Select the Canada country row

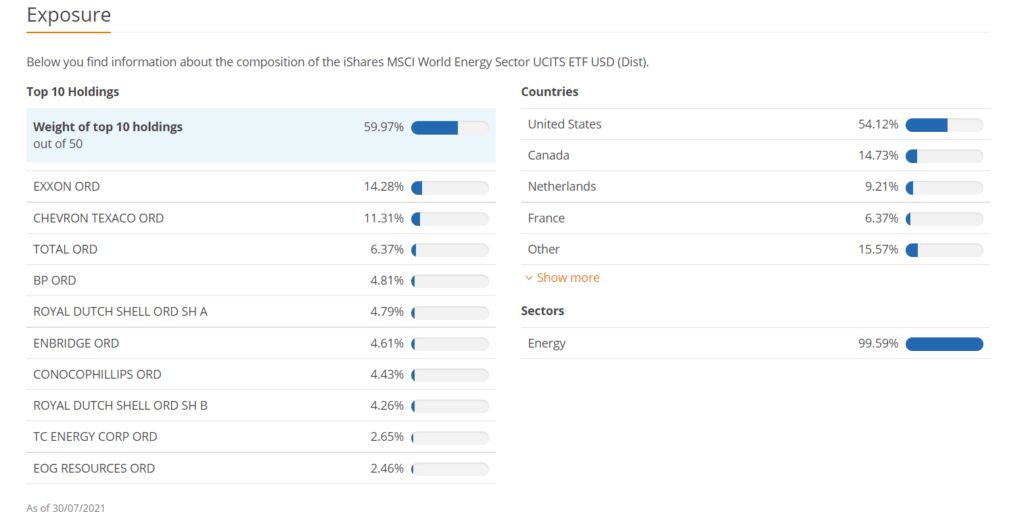[x=755, y=155]
